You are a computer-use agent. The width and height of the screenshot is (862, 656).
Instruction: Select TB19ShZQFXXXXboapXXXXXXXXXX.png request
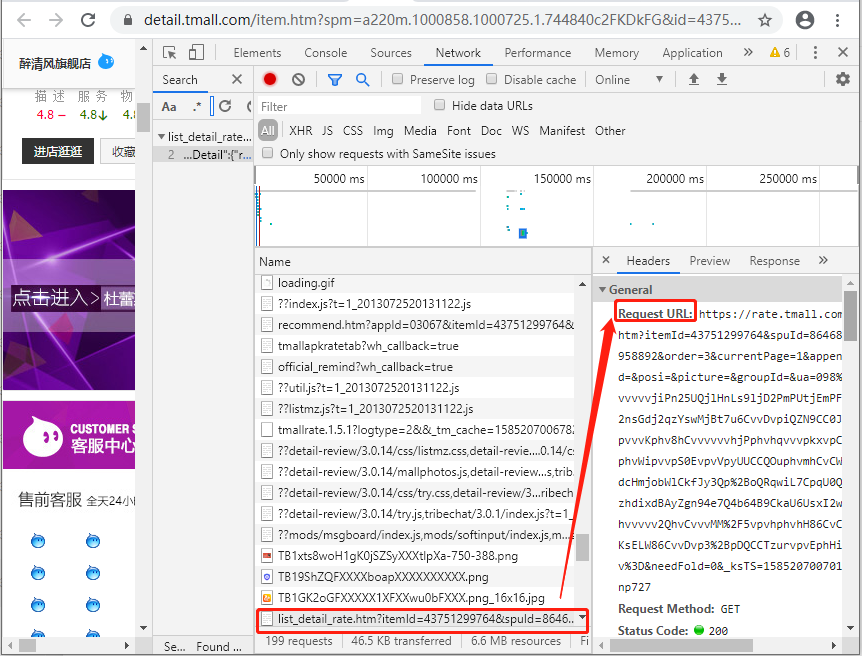pos(417,577)
